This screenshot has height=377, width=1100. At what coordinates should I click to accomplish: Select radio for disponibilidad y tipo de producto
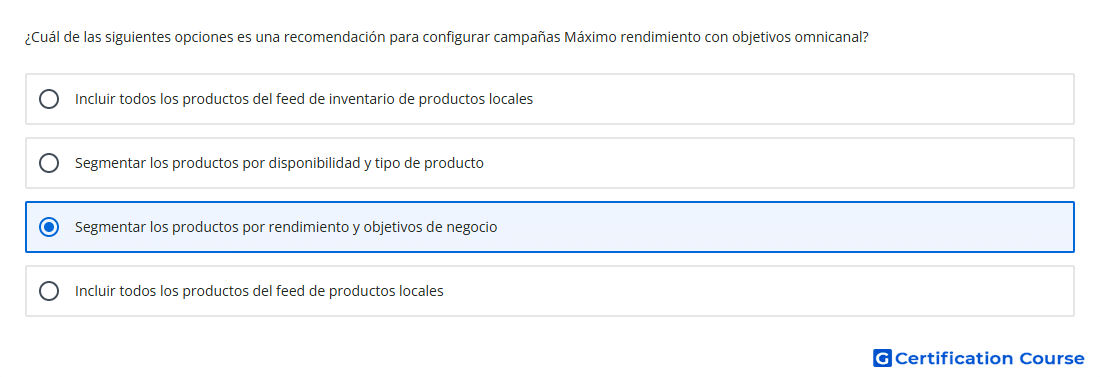pos(49,163)
